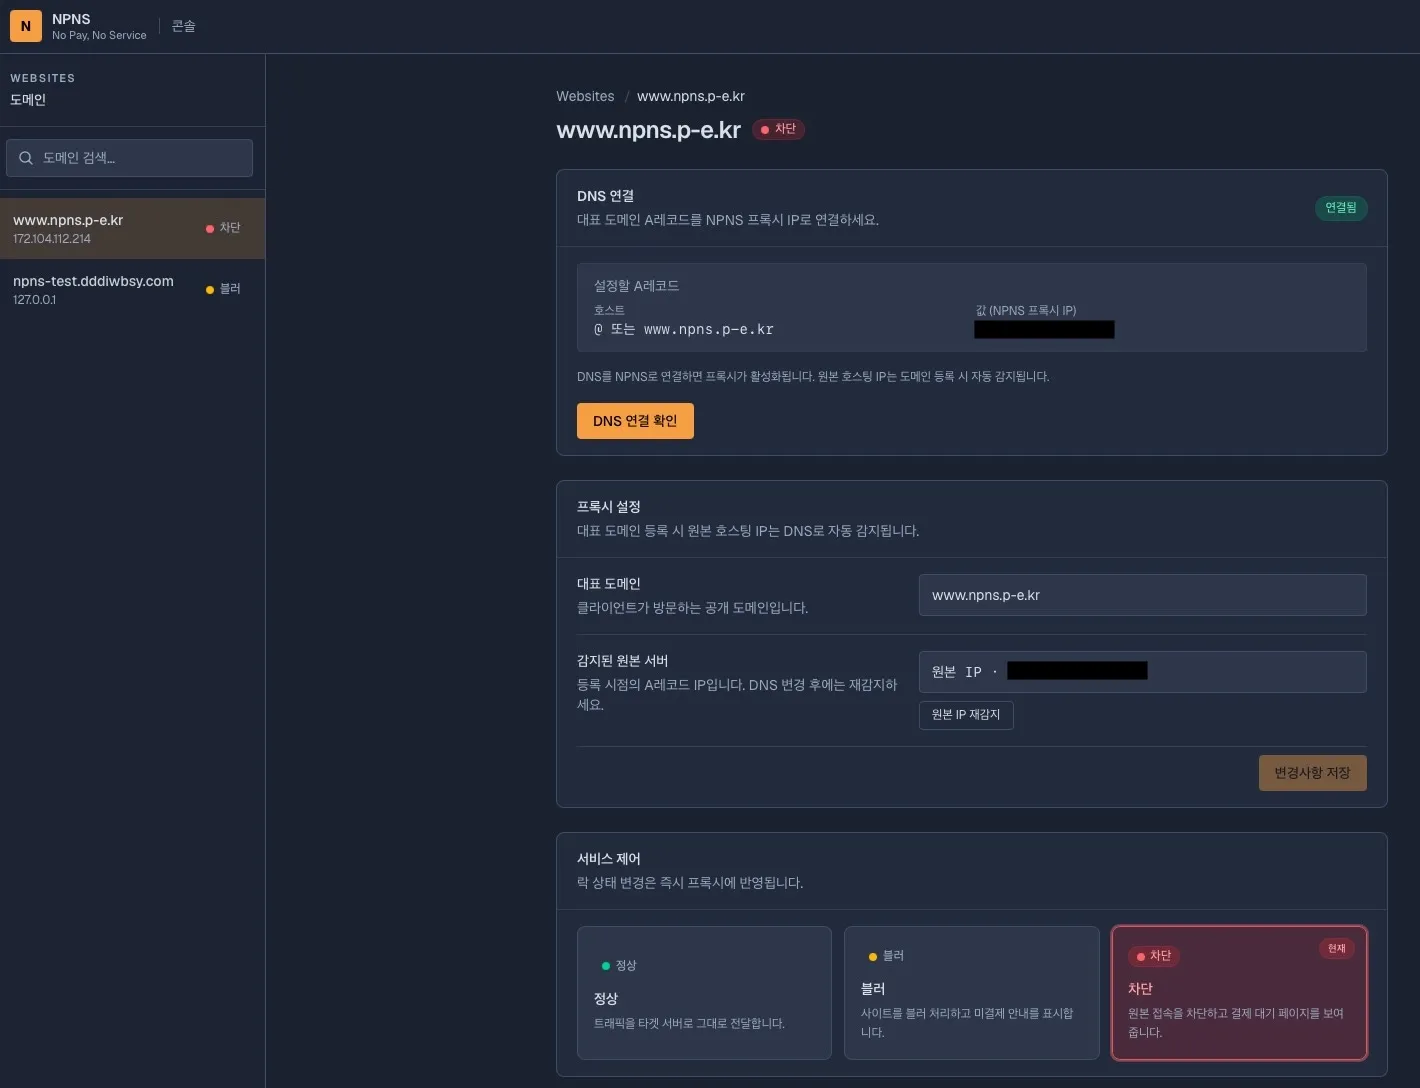Select www.npns.p-e.kr in the domain list
The height and width of the screenshot is (1088, 1420).
coord(132,229)
